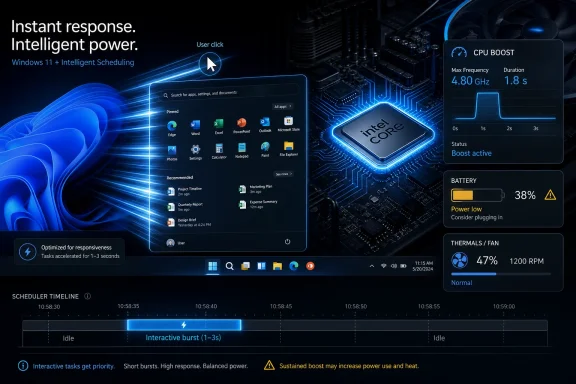Show hidden tray icons chevron
Screen dimensions: 576x384
372,266
